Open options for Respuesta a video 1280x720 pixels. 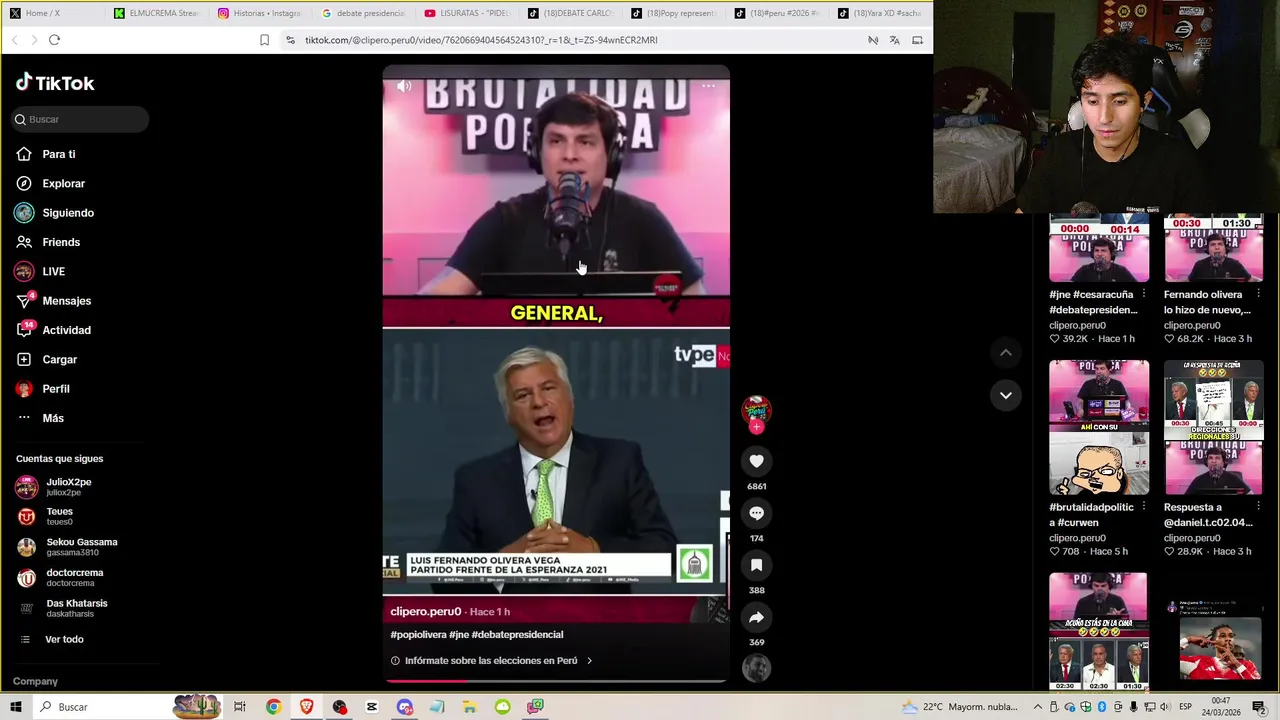pos(1258,507)
